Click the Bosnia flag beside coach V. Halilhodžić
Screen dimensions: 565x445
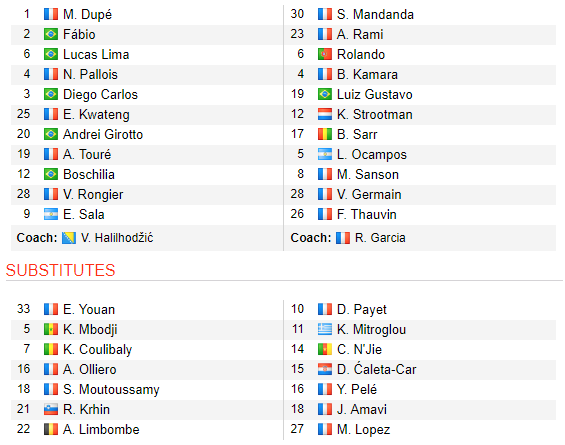click(x=69, y=238)
